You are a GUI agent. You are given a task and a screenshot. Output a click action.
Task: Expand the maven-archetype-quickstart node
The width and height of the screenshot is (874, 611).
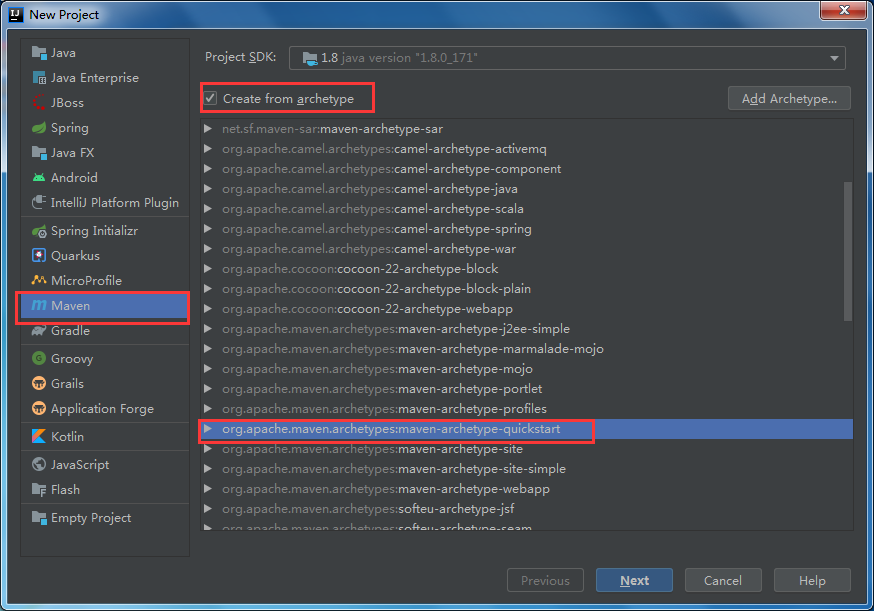[208, 429]
